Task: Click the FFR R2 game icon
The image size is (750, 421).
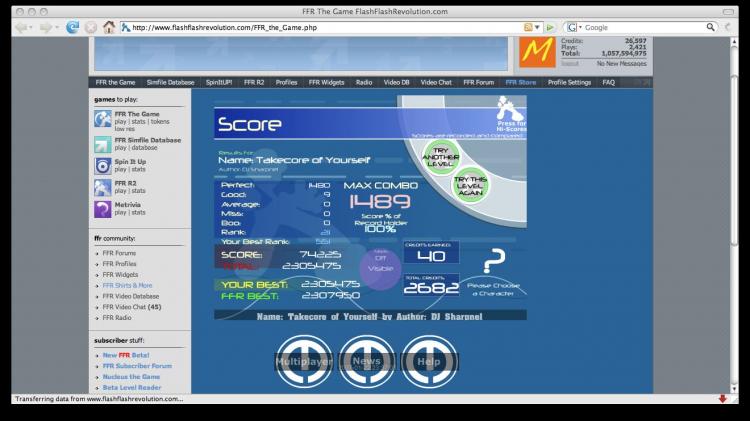Action: 103,187
